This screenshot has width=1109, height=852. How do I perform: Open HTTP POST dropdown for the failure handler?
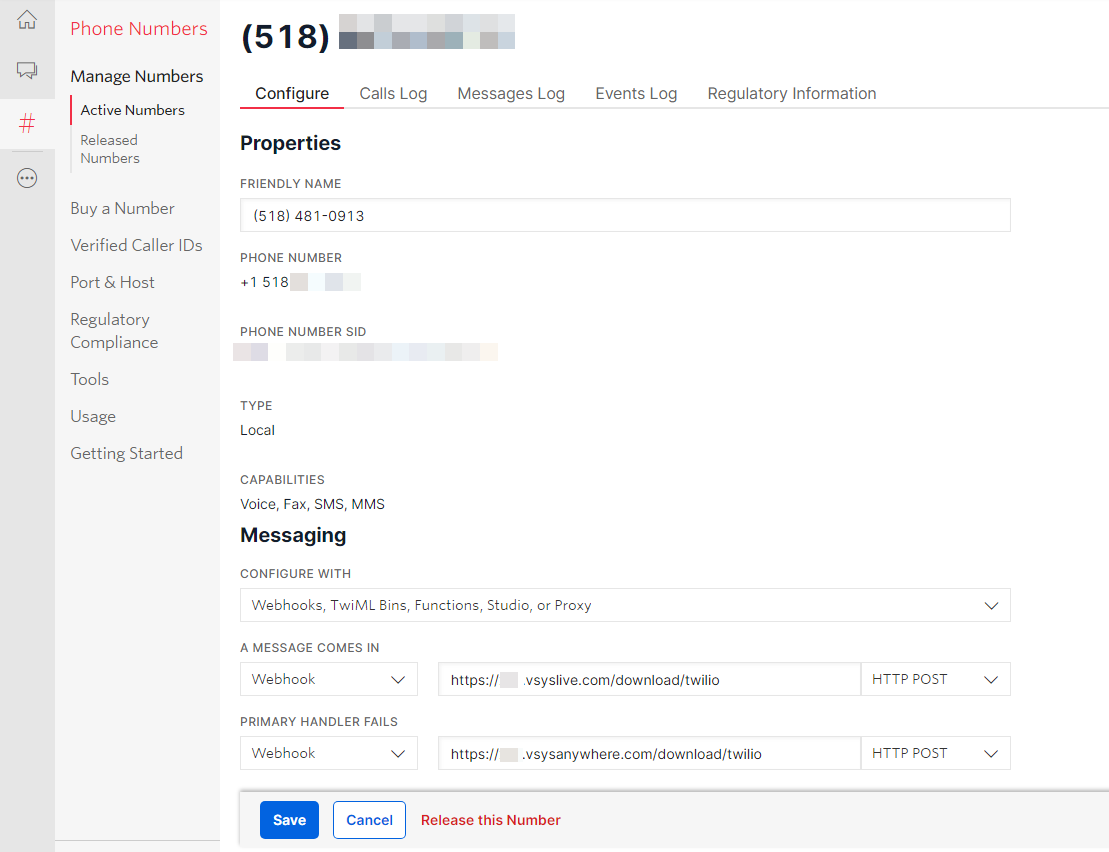(935, 753)
